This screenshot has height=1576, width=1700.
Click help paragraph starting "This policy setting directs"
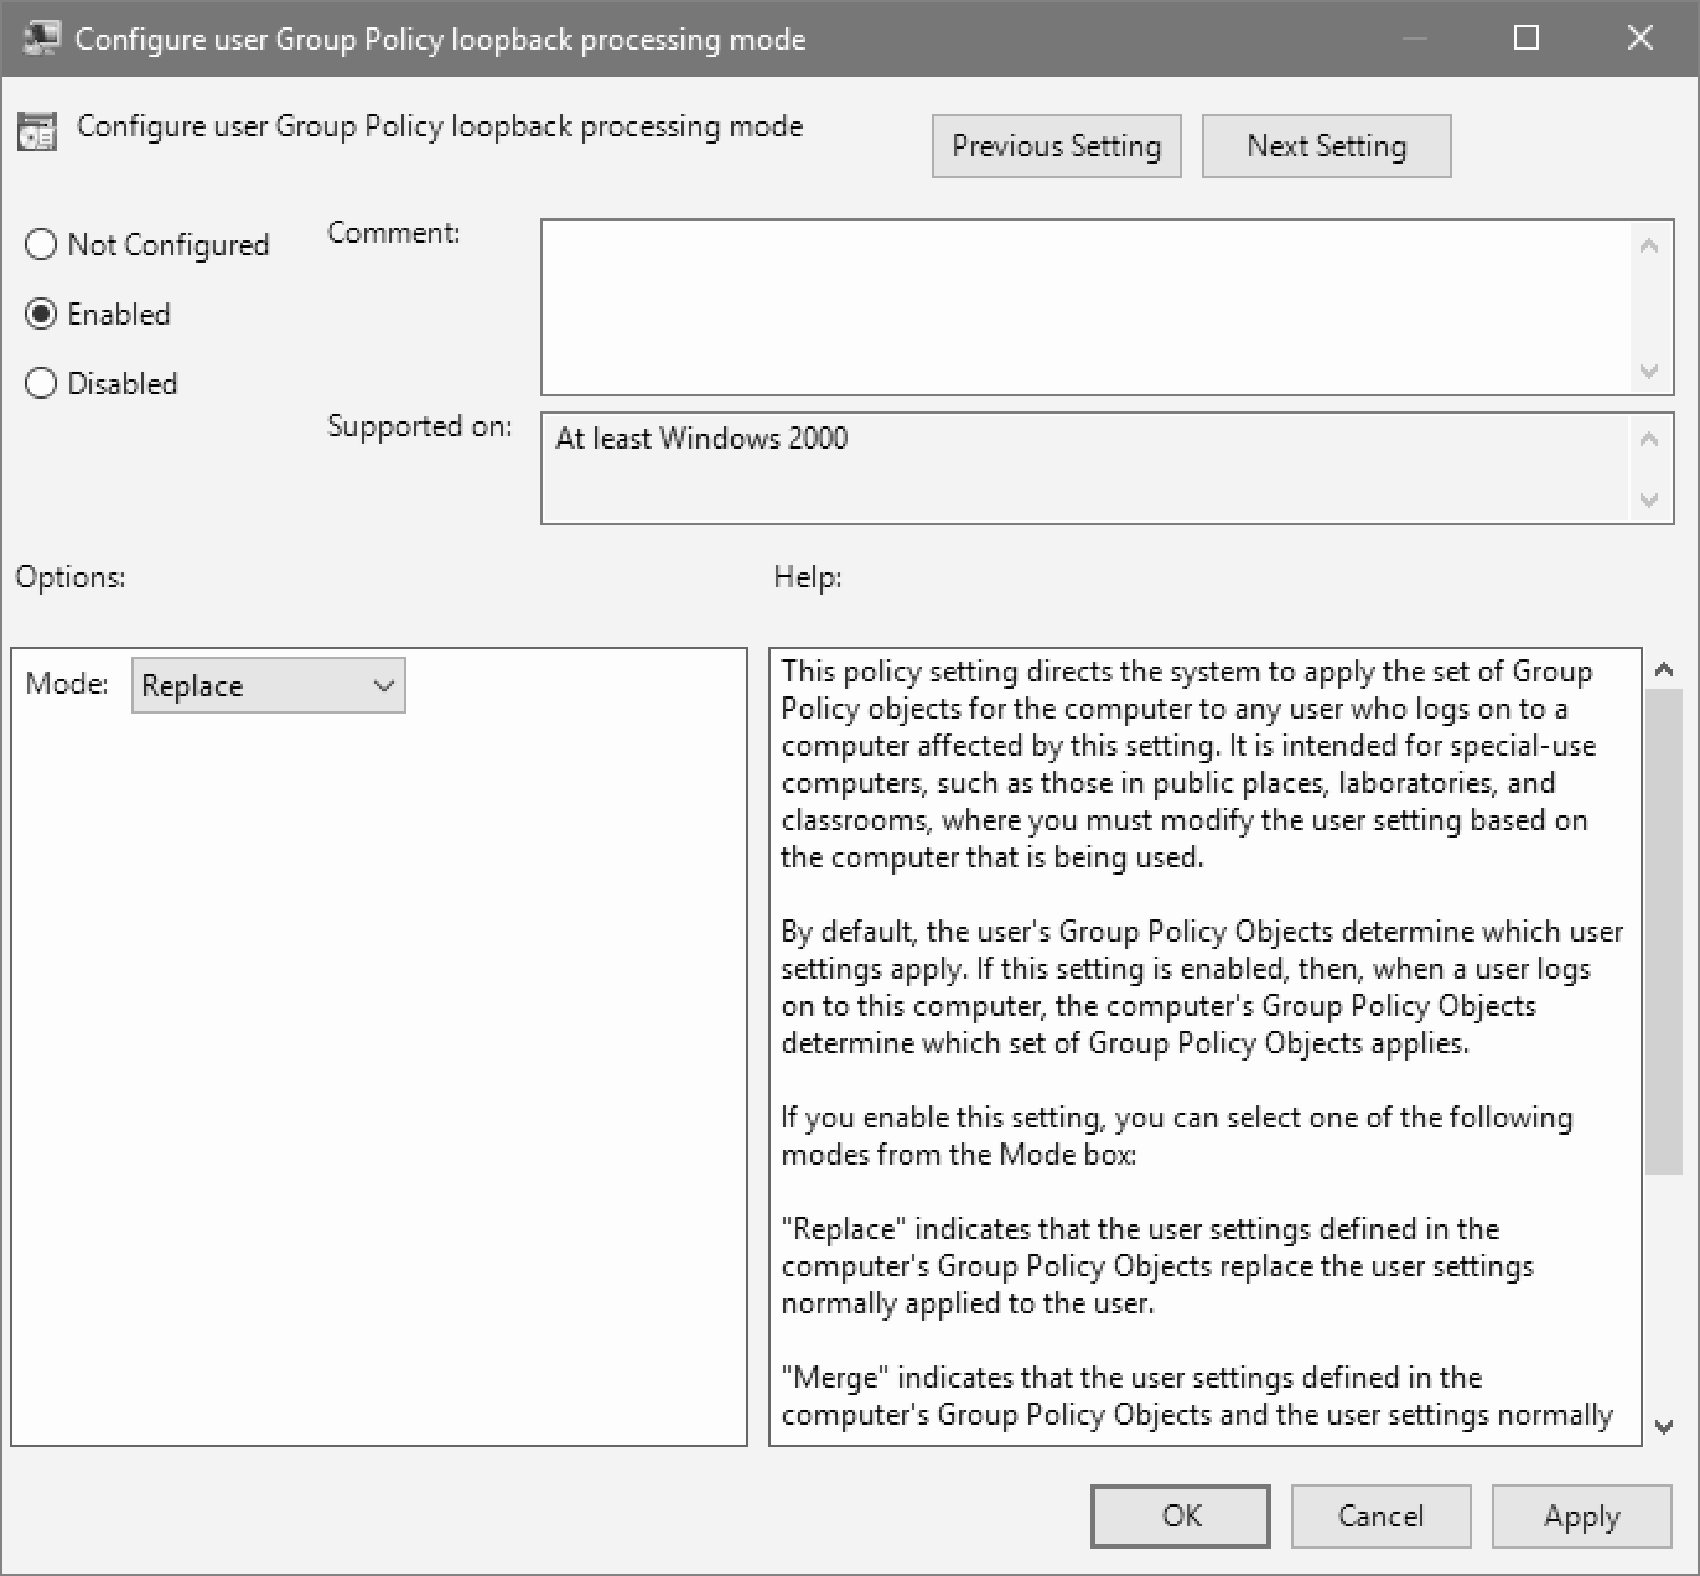(x=1188, y=764)
